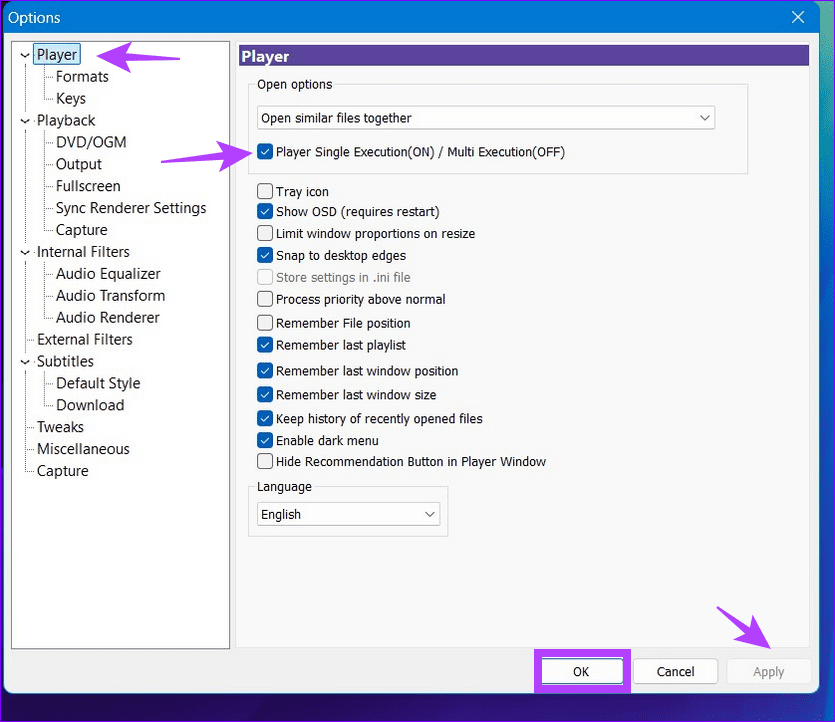
Task: Select the Tweaks settings page
Action: click(61, 427)
